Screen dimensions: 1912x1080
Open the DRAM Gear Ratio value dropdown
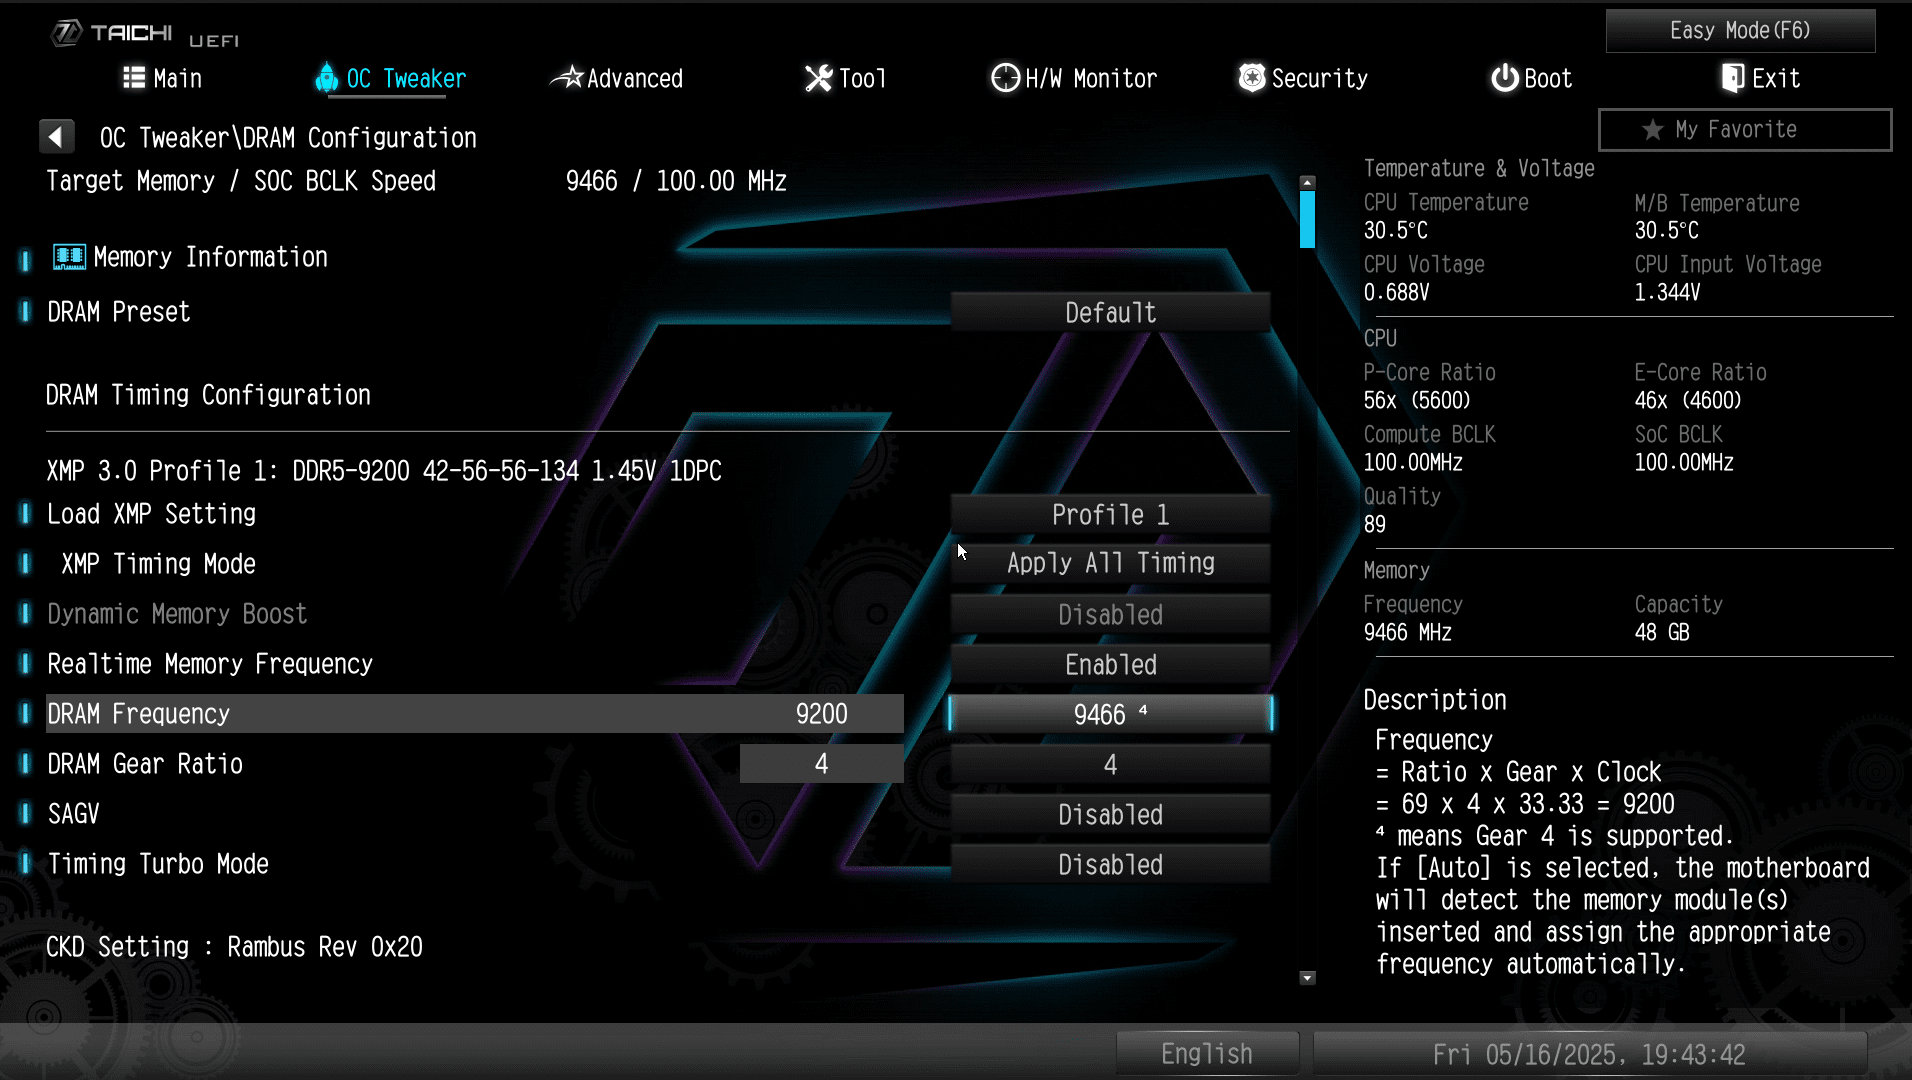[x=1110, y=765]
